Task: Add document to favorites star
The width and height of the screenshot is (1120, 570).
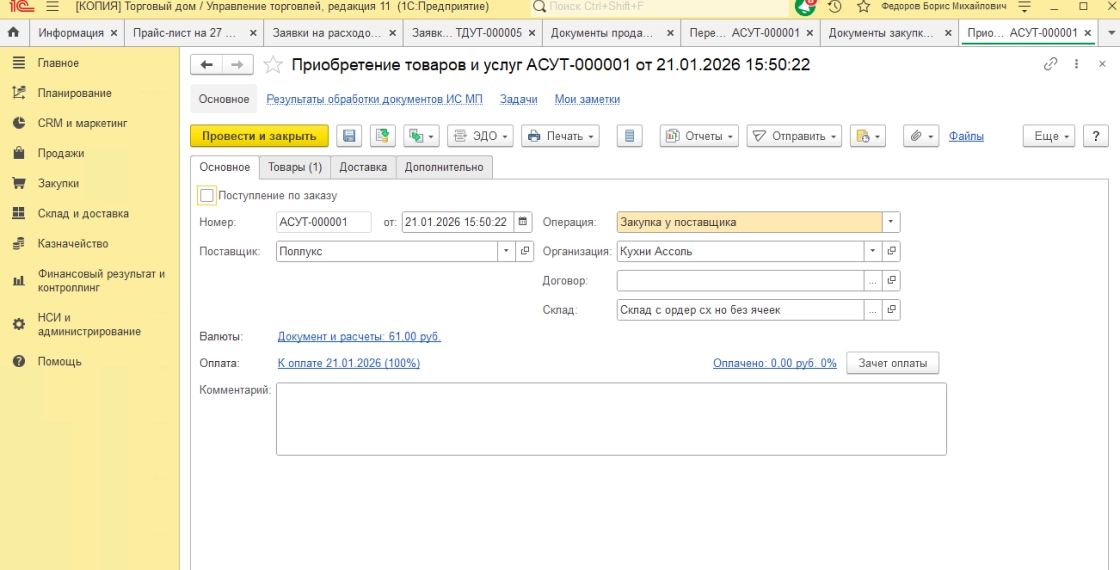Action: [x=273, y=65]
